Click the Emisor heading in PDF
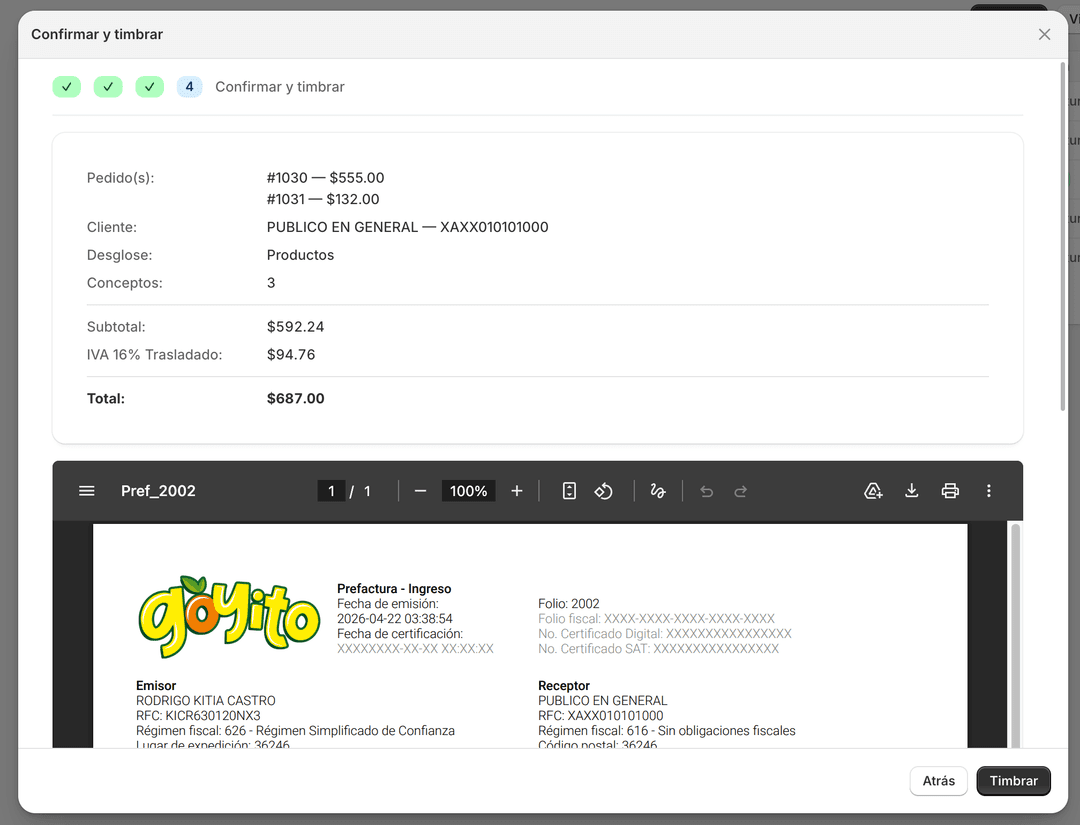 click(156, 686)
